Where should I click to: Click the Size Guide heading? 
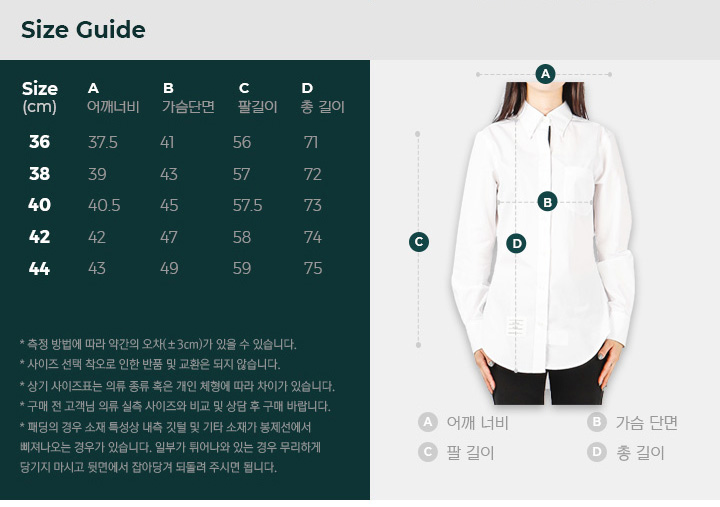[x=83, y=30]
